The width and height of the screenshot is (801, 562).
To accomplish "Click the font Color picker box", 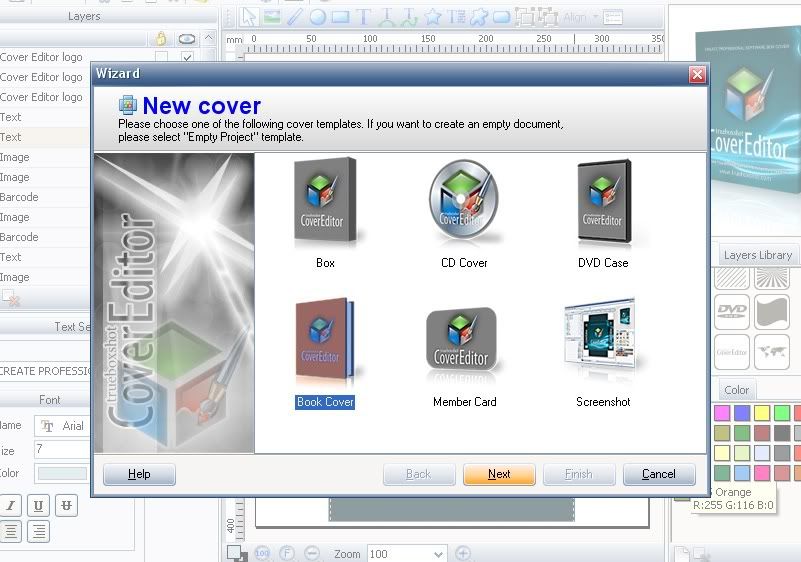I will (62, 474).
